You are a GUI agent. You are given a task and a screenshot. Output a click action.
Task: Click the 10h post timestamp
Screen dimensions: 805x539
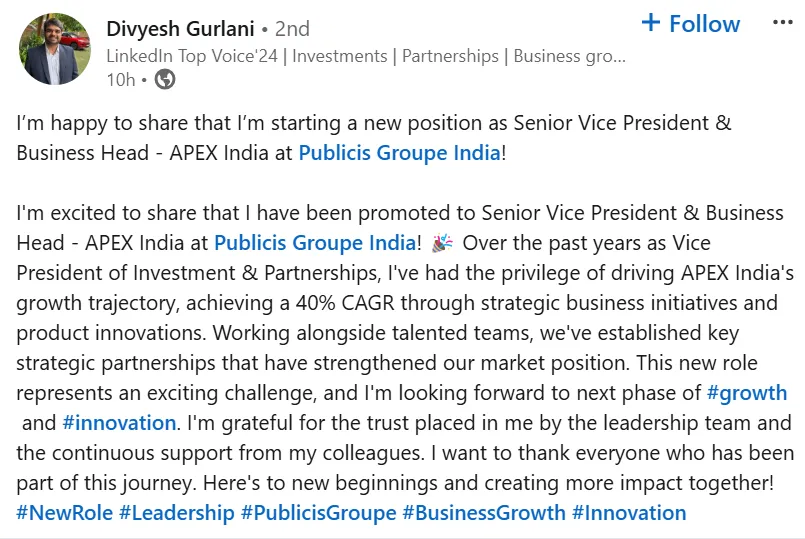pyautogui.click(x=120, y=80)
